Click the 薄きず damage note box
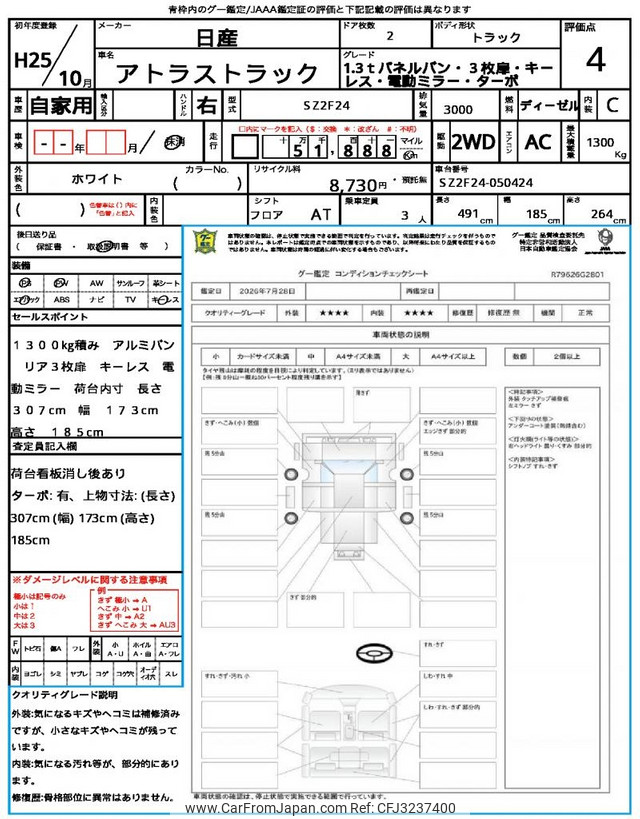The image size is (640, 819). 381,403
